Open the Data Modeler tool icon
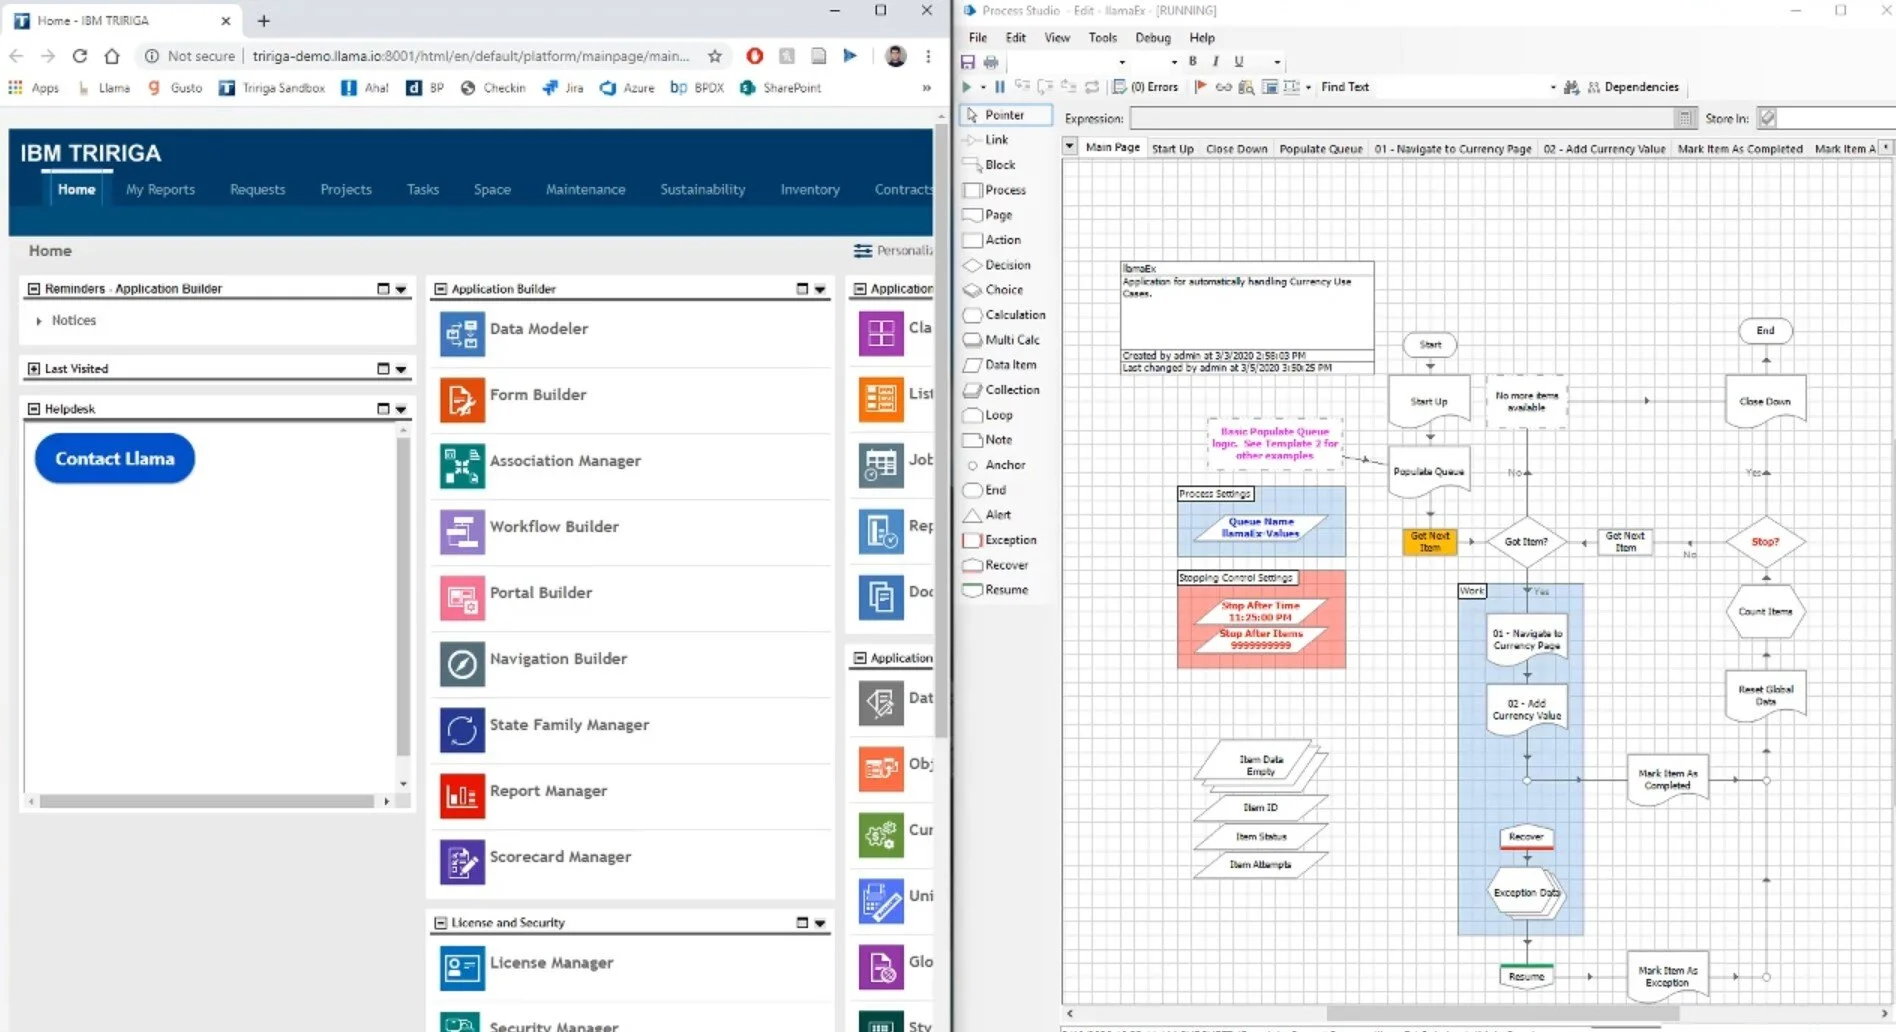Screen dimensions: 1896x1032 [x=462, y=333]
